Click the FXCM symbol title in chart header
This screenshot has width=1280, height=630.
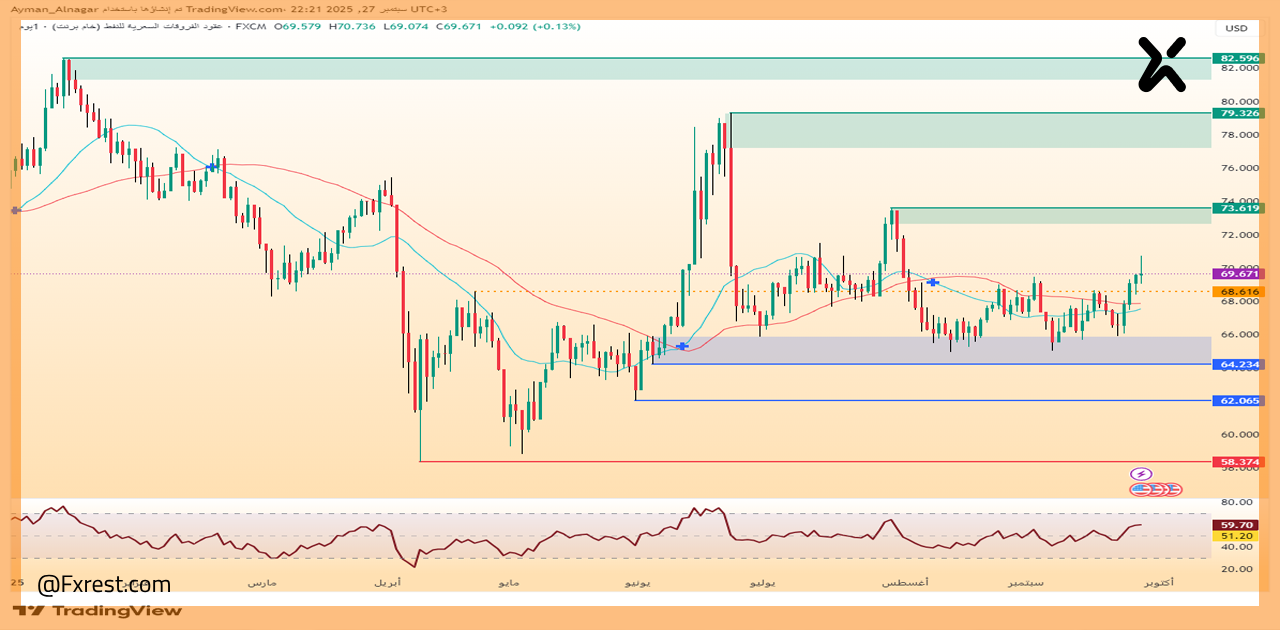click(250, 26)
